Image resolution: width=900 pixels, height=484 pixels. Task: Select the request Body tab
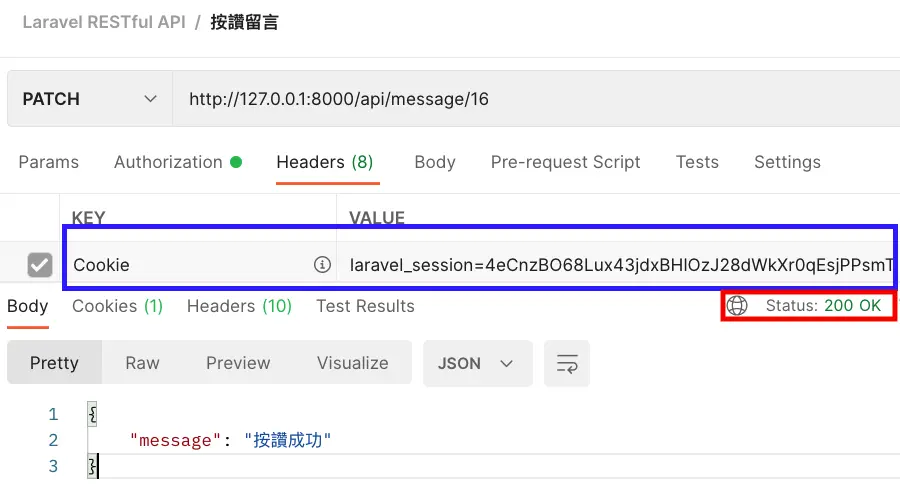click(435, 162)
